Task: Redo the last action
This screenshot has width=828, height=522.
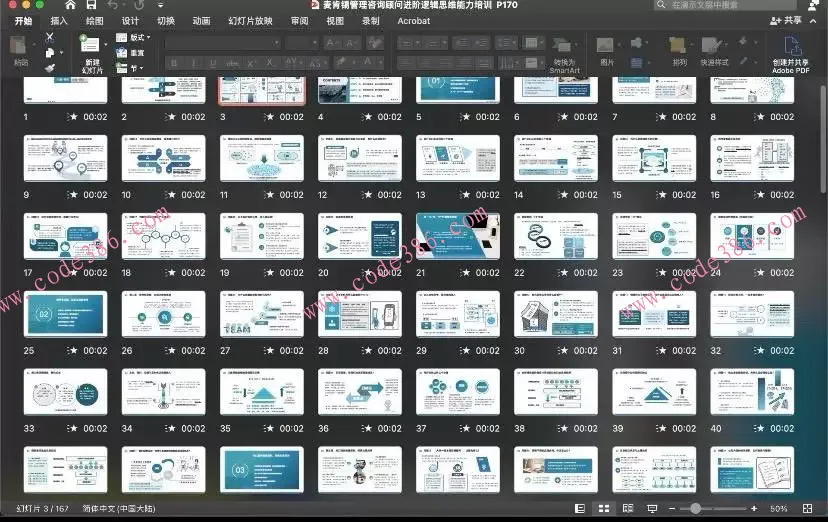Action: coord(139,5)
